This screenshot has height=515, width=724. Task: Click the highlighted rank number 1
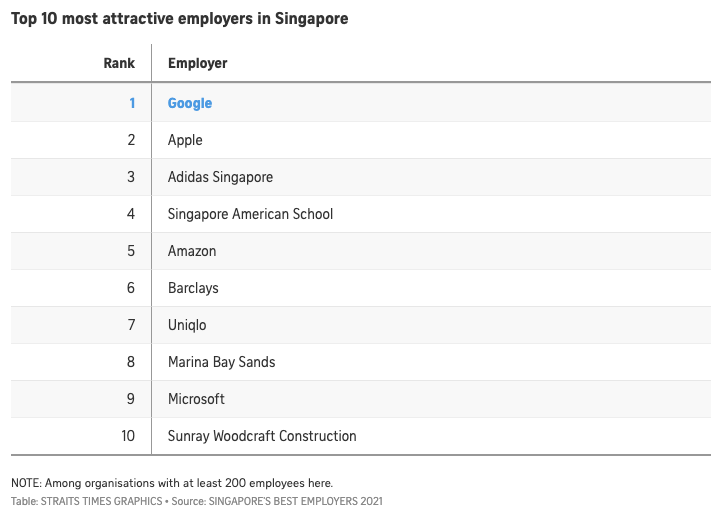pyautogui.click(x=131, y=103)
